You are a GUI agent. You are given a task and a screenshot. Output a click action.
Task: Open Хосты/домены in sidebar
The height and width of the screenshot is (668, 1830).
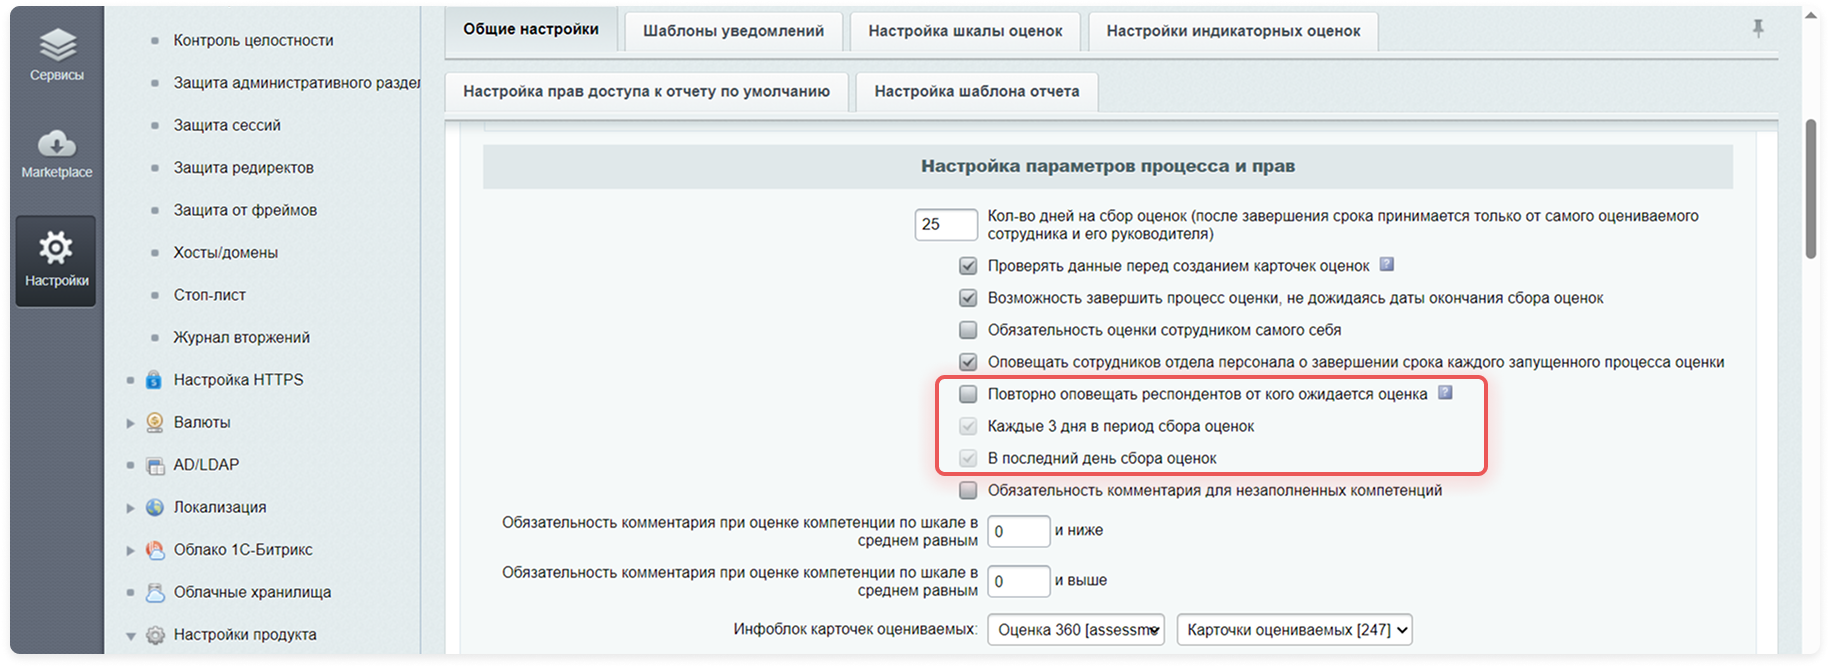coord(226,253)
